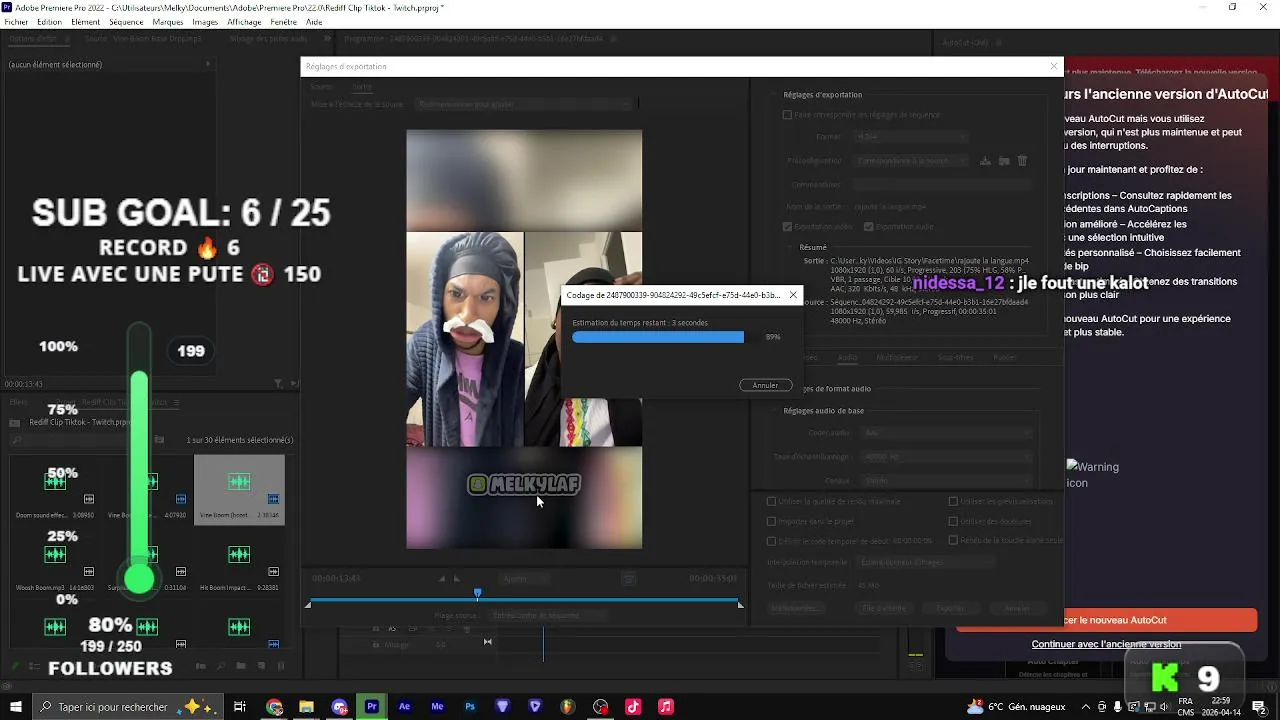Image resolution: width=1280 pixels, height=720 pixels.
Task: Open the Fichier menu
Action: pyautogui.click(x=16, y=21)
